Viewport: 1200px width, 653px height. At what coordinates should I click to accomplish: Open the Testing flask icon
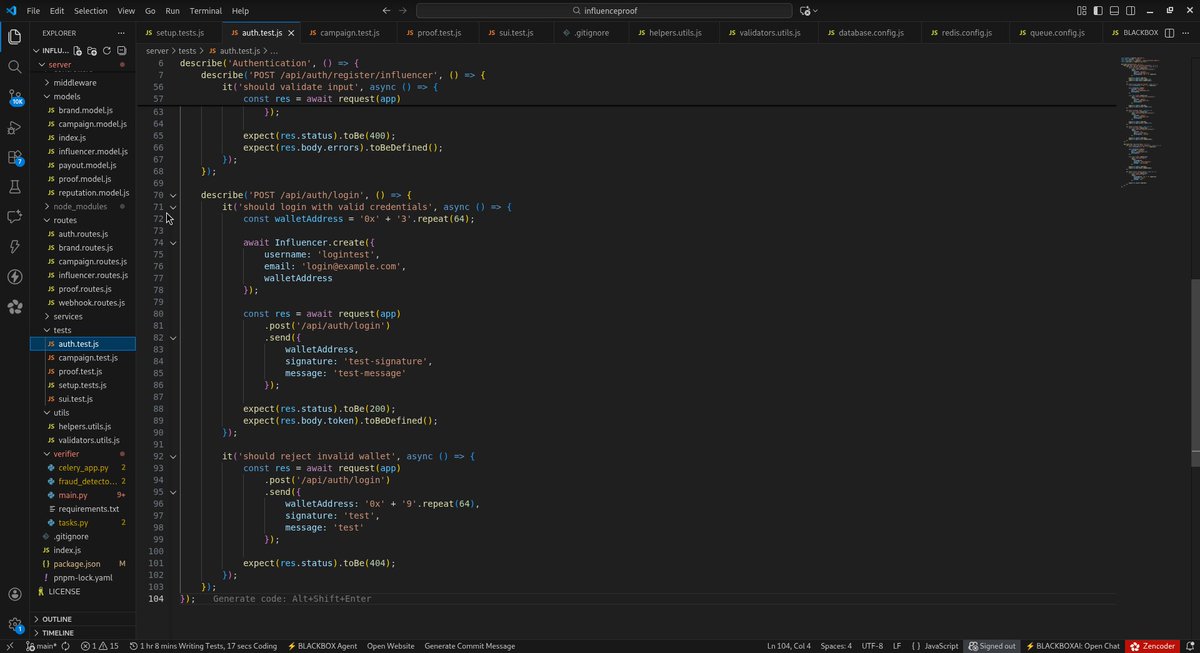pos(15,187)
